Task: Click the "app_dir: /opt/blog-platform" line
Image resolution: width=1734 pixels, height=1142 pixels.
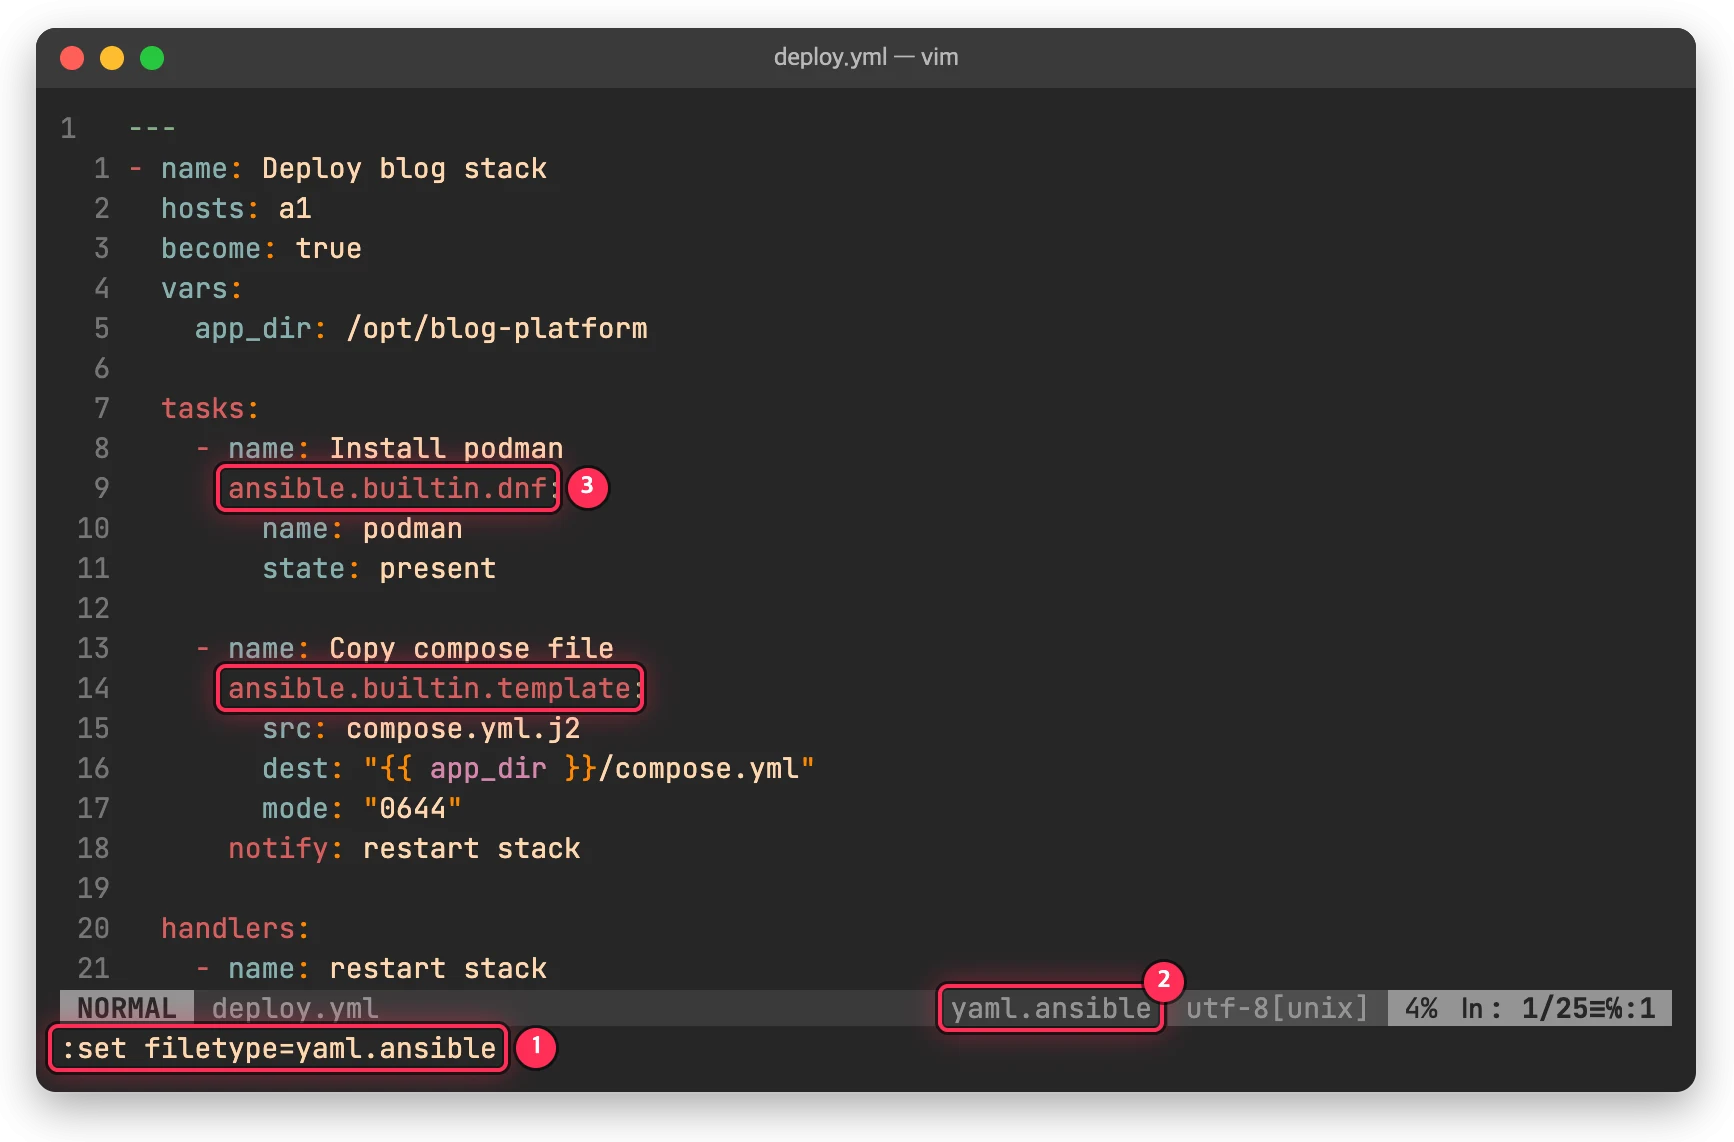Action: (421, 328)
